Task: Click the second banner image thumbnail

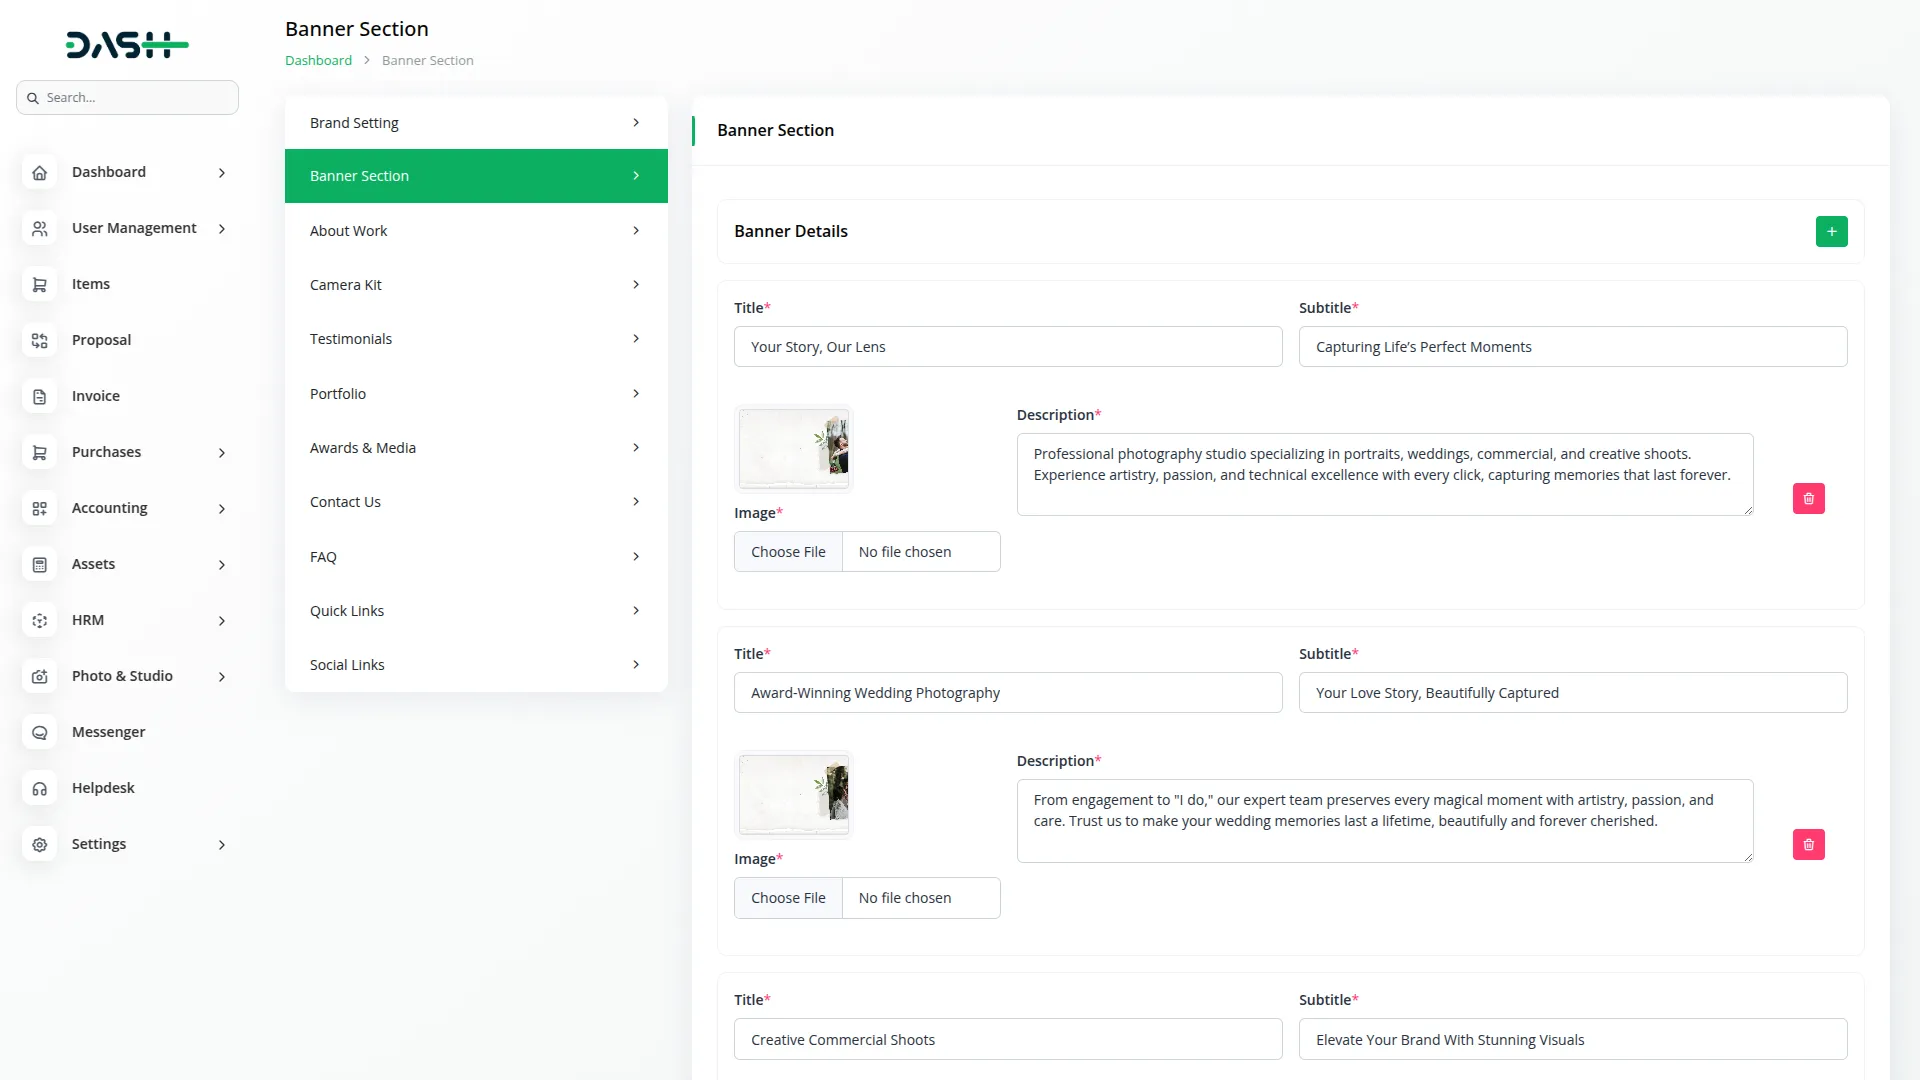Action: point(793,794)
